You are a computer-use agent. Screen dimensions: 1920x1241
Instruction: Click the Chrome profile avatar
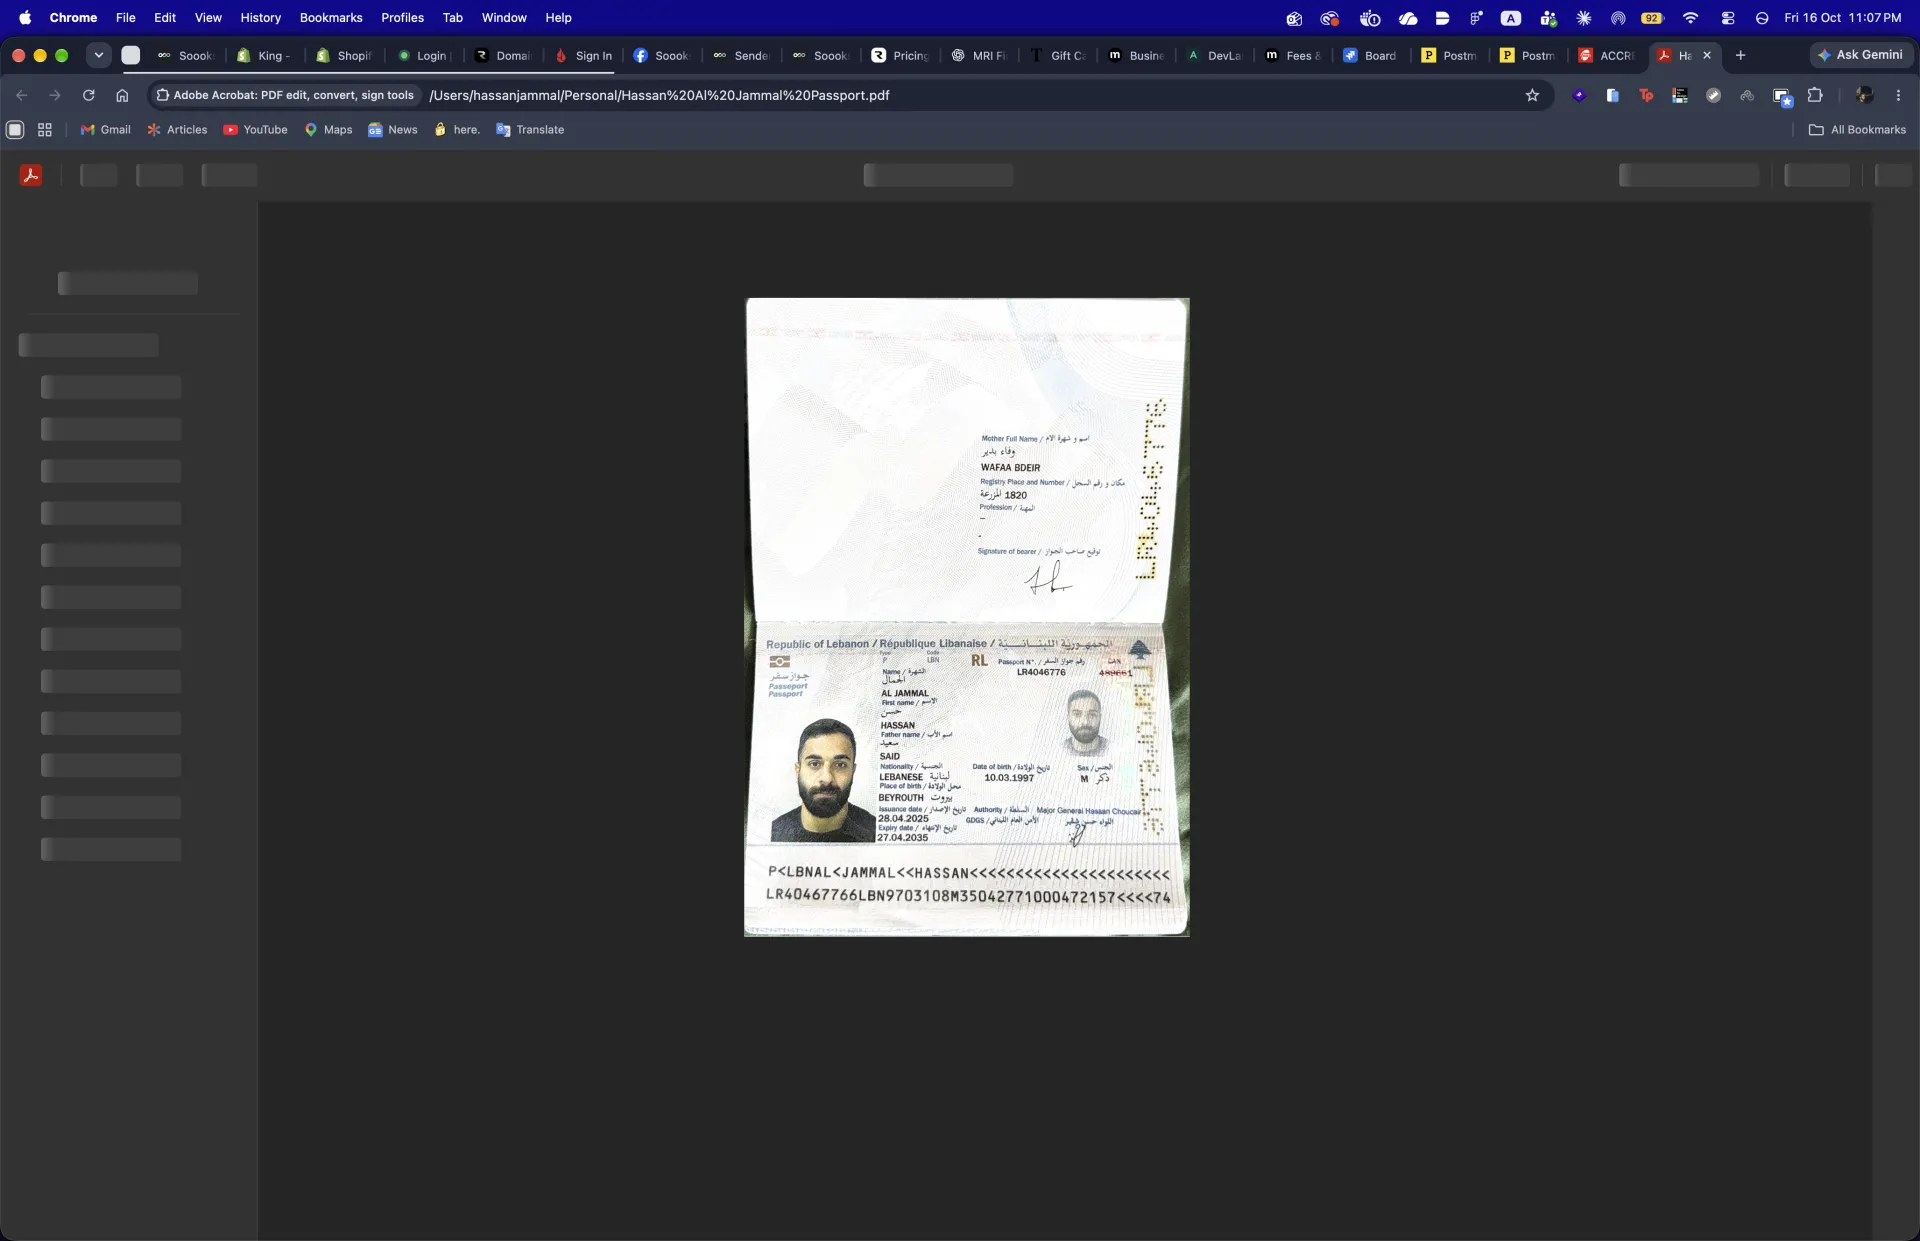click(1864, 95)
